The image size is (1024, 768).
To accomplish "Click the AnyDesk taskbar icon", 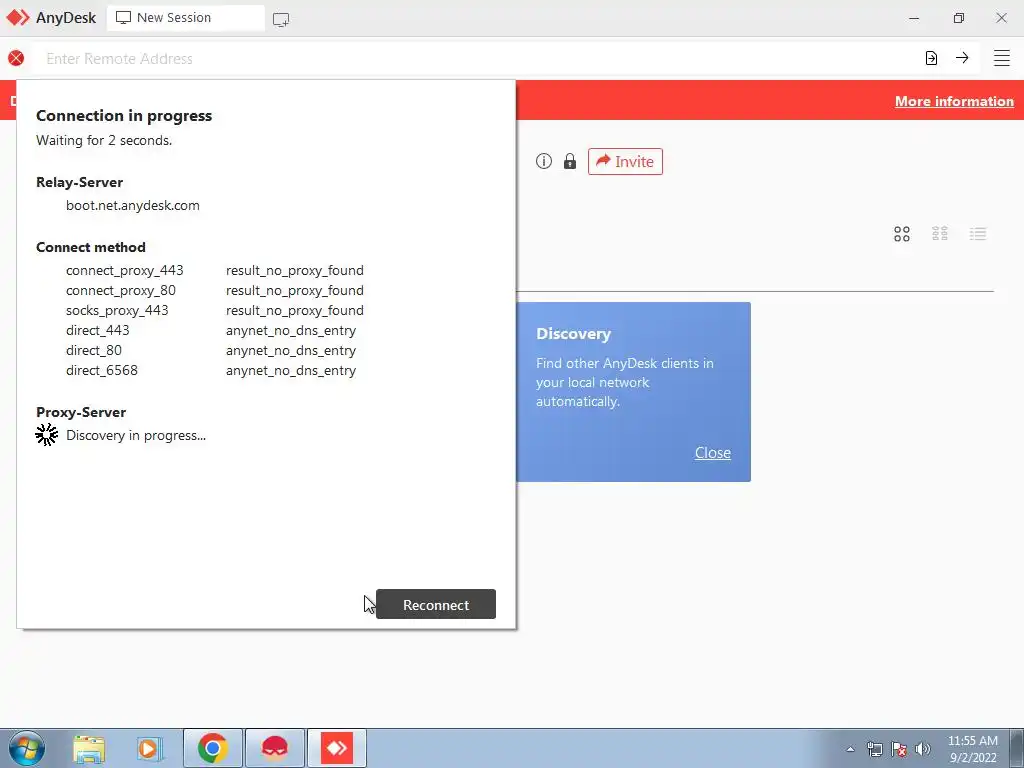I will (x=337, y=748).
